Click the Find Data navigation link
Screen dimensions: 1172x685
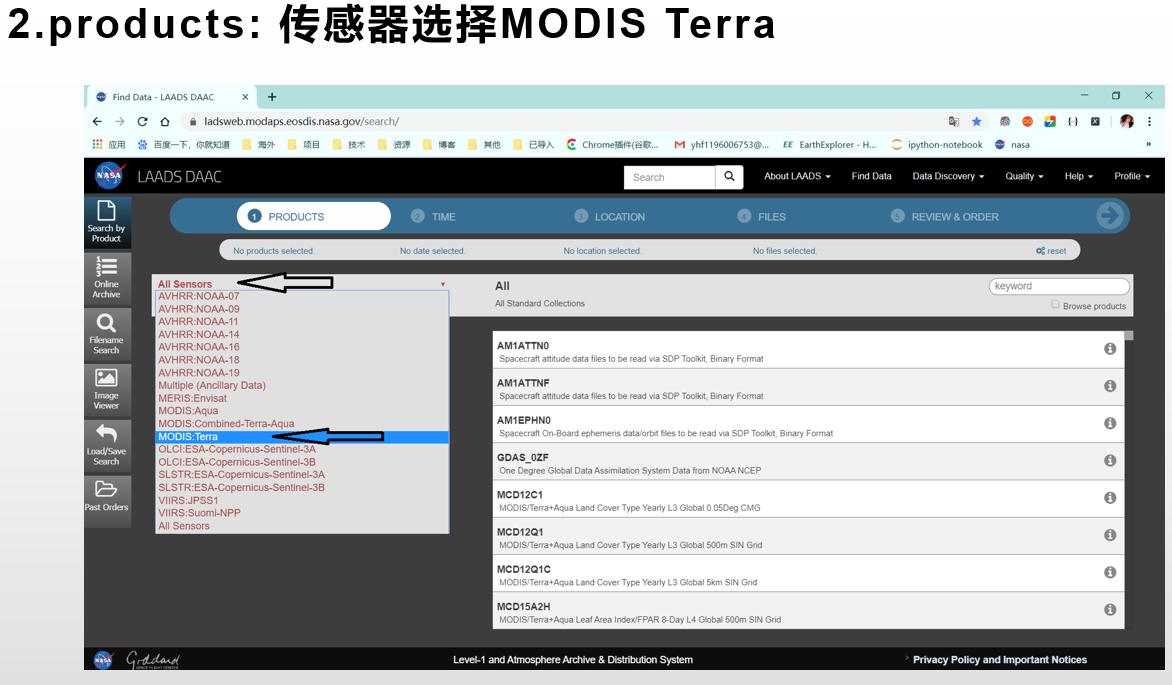(871, 176)
